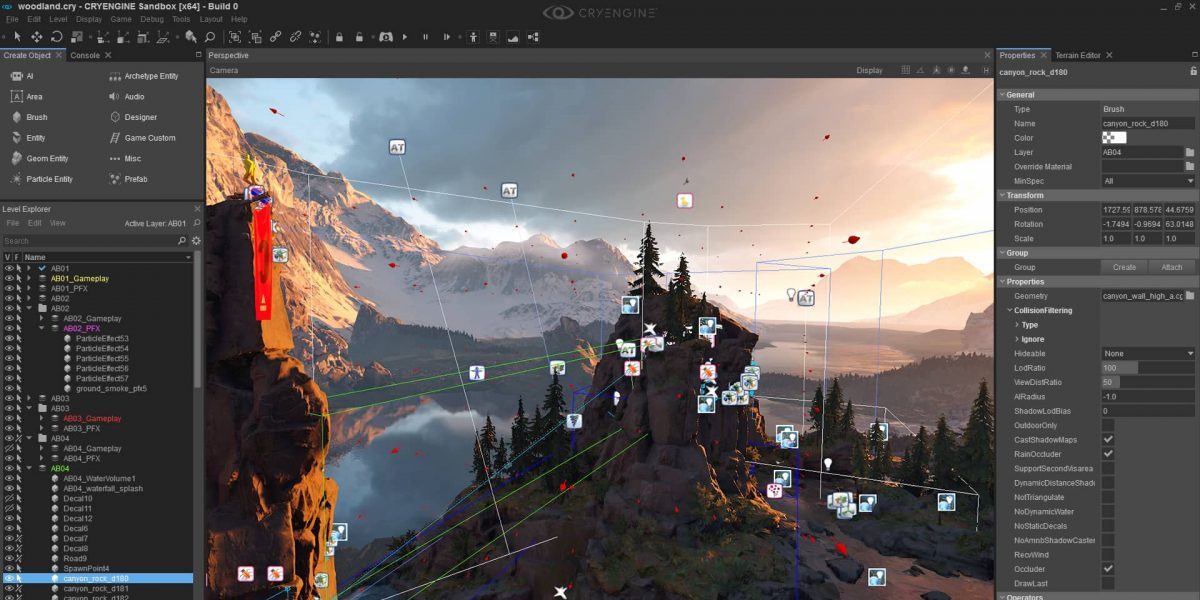Hide the canyon_rock_d180 layer visibility
Screen dimensions: 1200x600
point(8,578)
